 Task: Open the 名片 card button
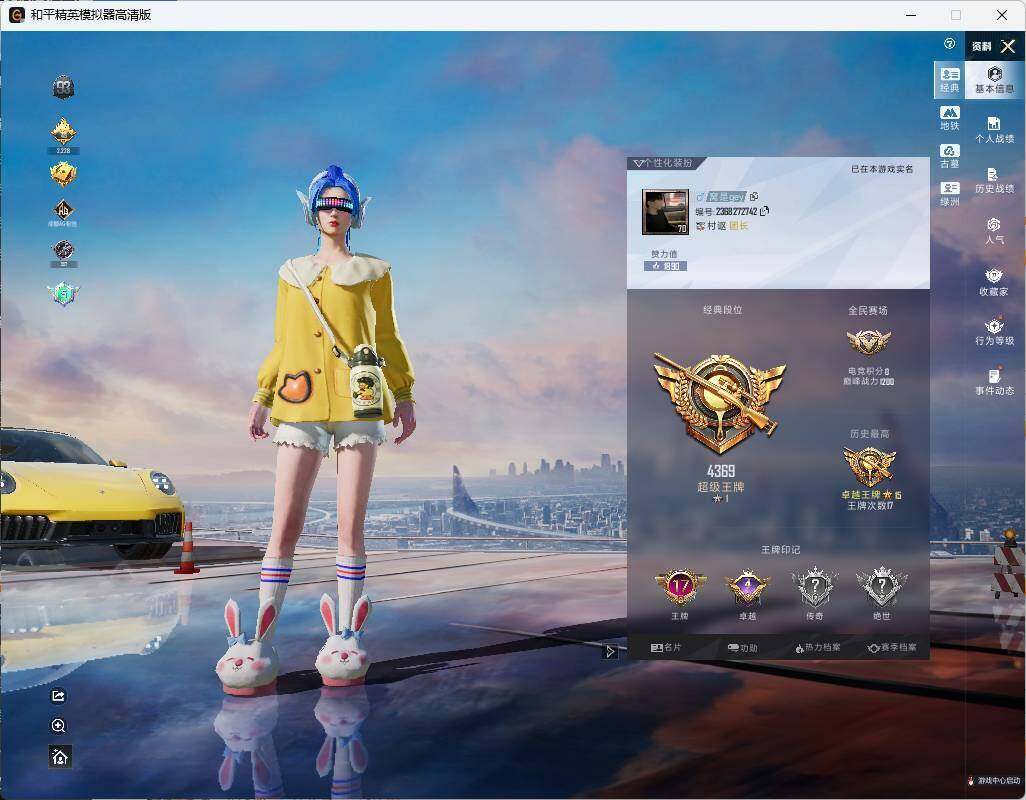[x=666, y=647]
